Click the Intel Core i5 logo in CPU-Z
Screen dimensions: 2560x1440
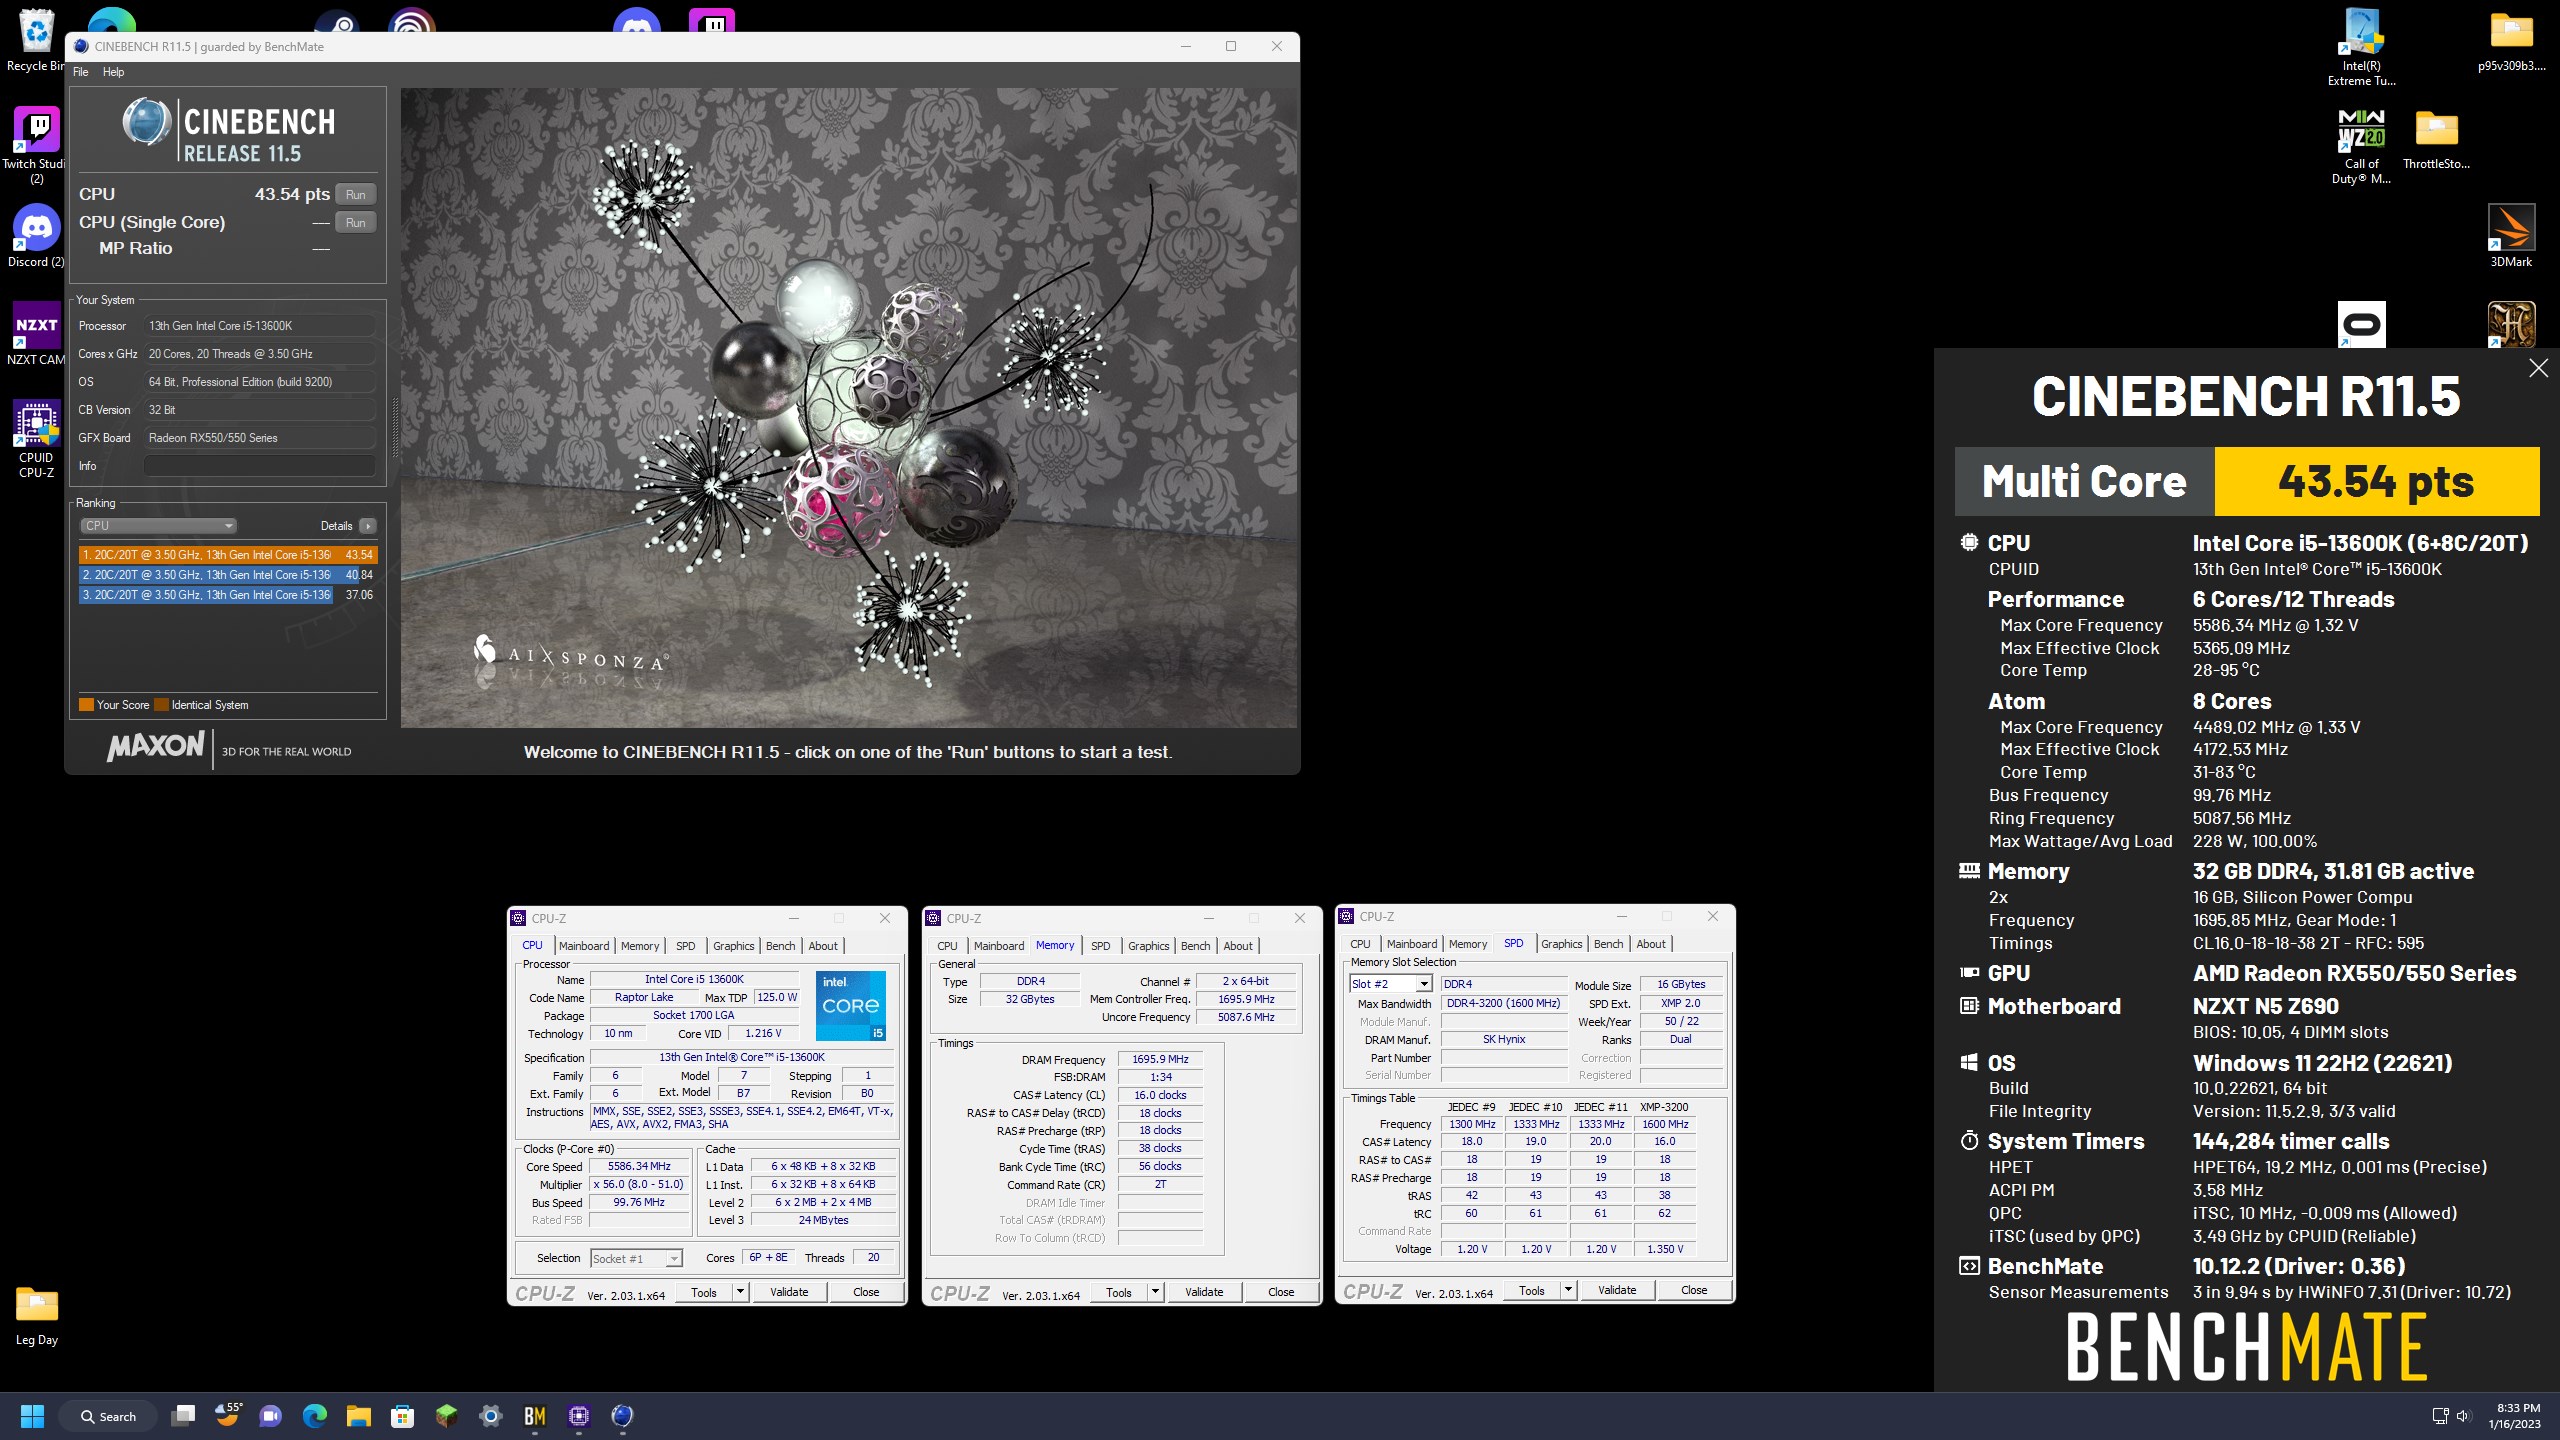850,1006
